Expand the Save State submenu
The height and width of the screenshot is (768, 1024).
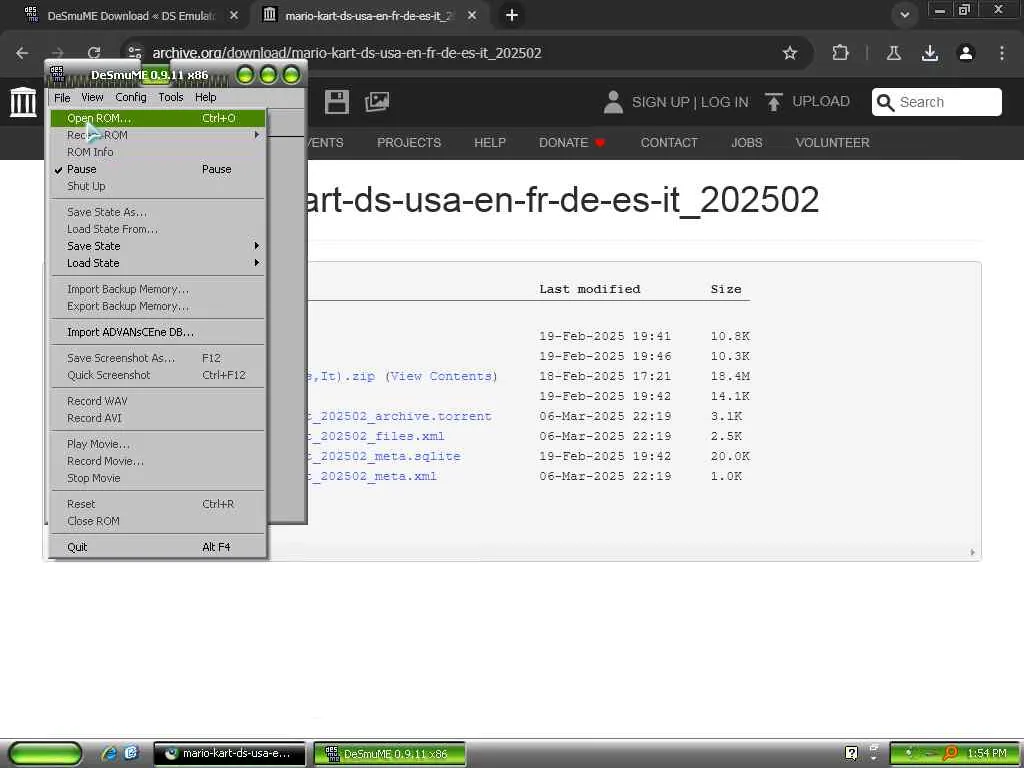coord(158,246)
